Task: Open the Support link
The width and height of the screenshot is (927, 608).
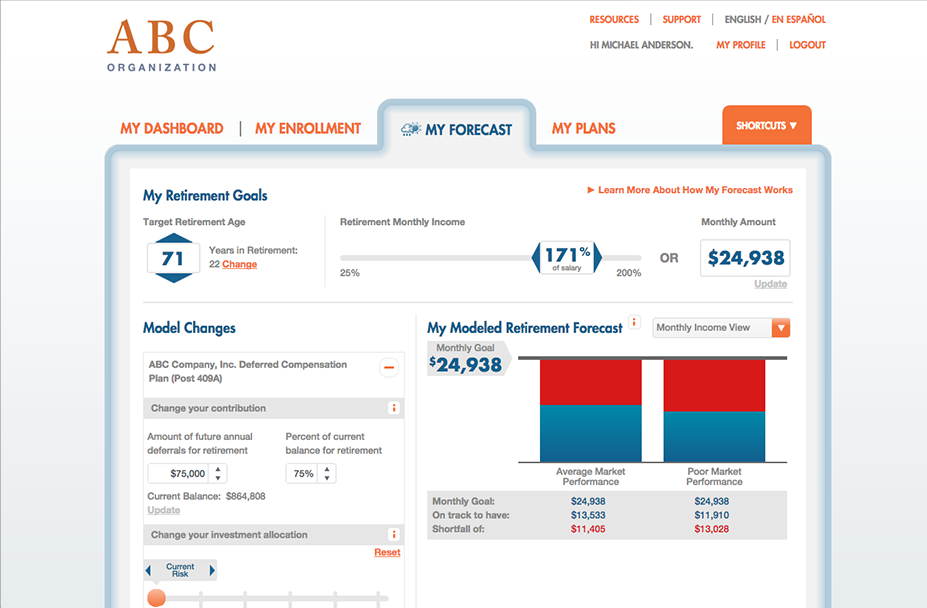Action: point(682,20)
